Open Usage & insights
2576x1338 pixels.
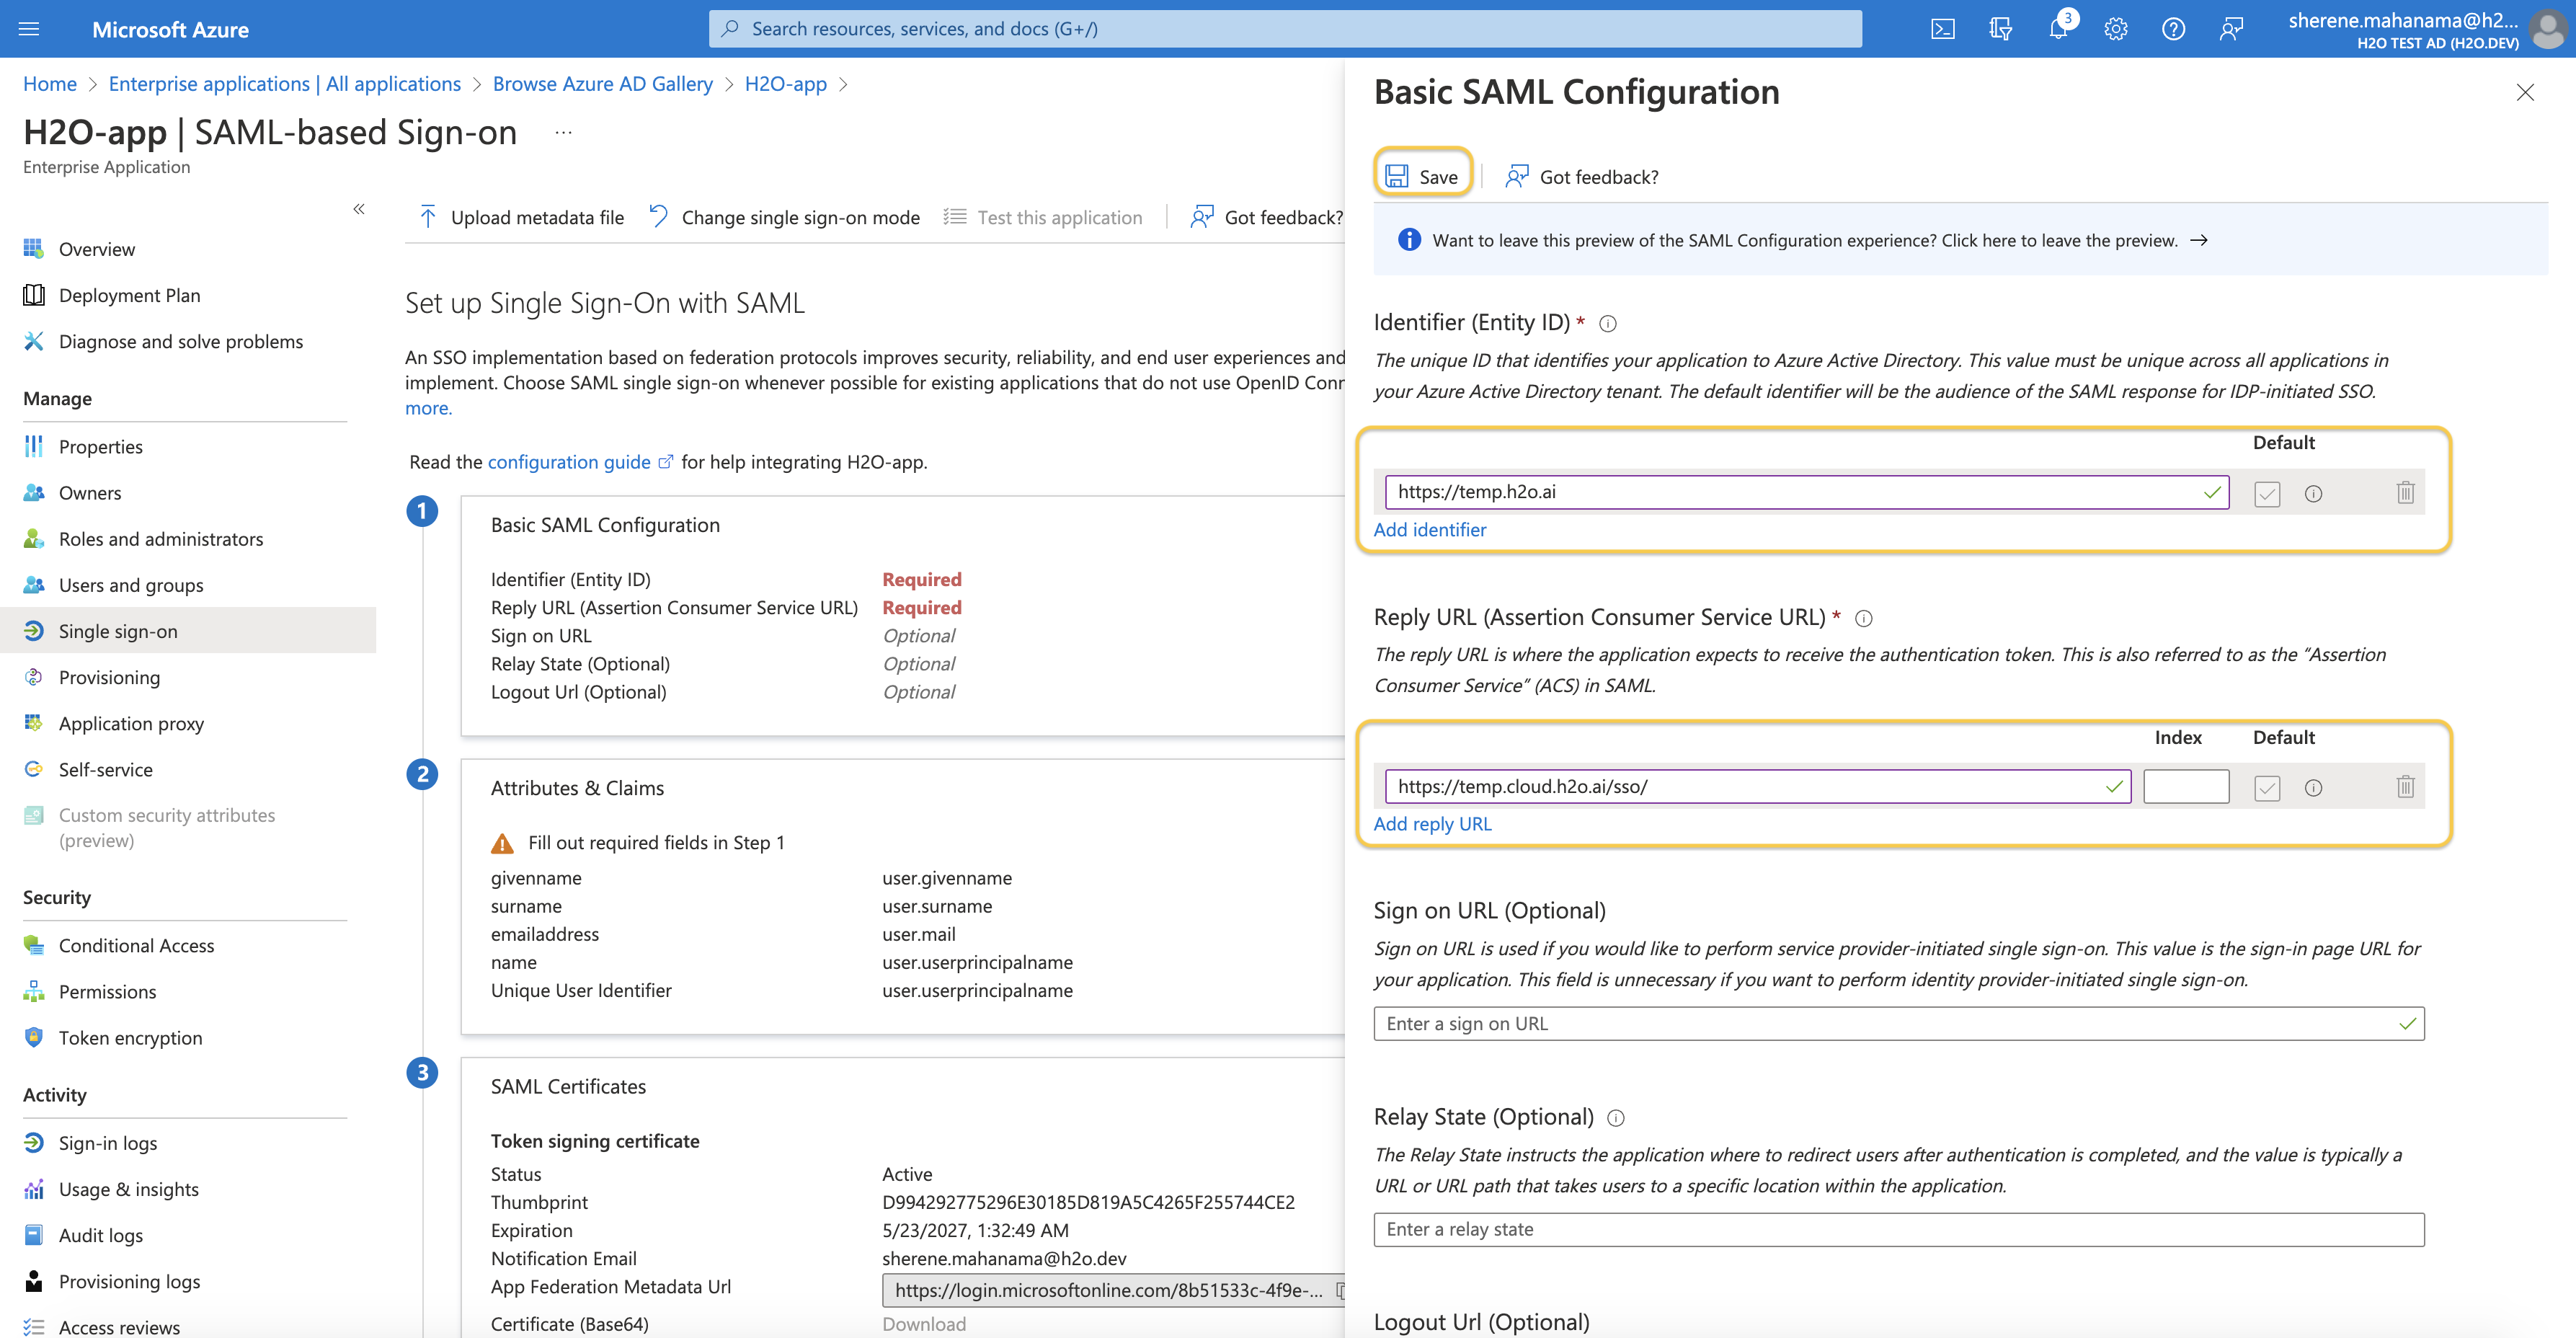coord(188,1189)
